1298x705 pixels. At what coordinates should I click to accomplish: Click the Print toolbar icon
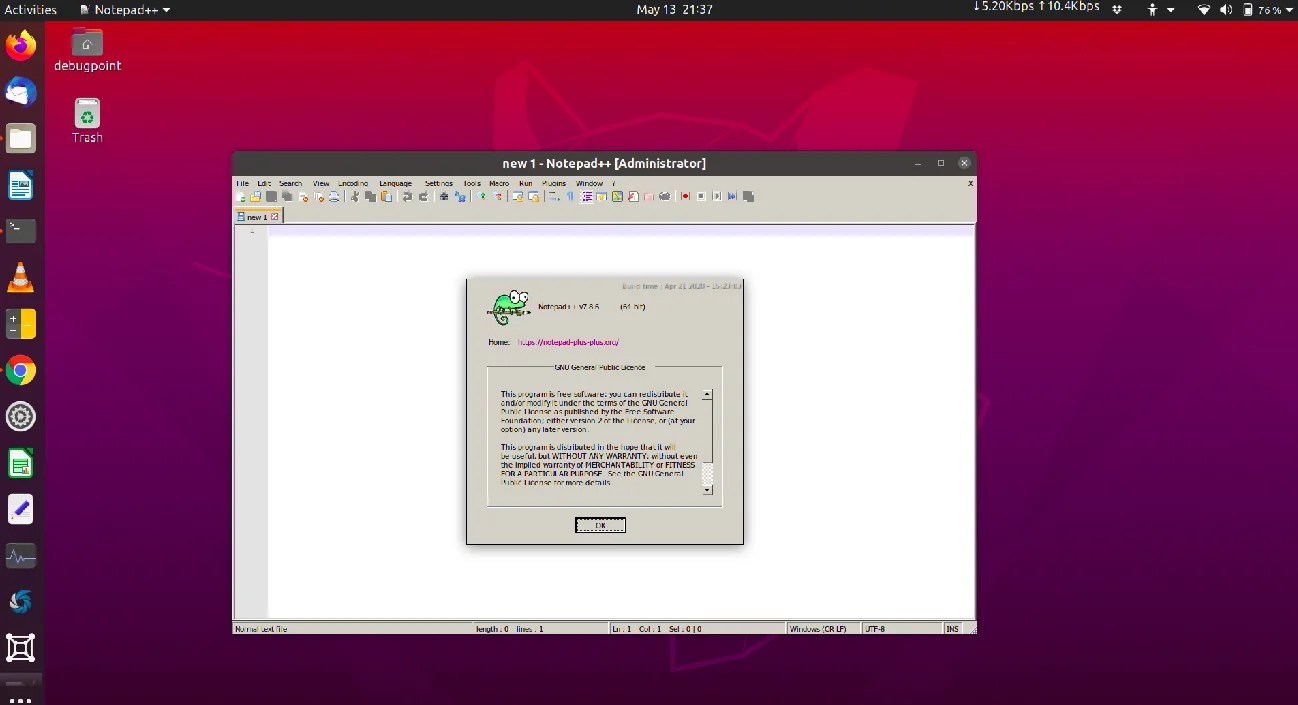[x=334, y=196]
